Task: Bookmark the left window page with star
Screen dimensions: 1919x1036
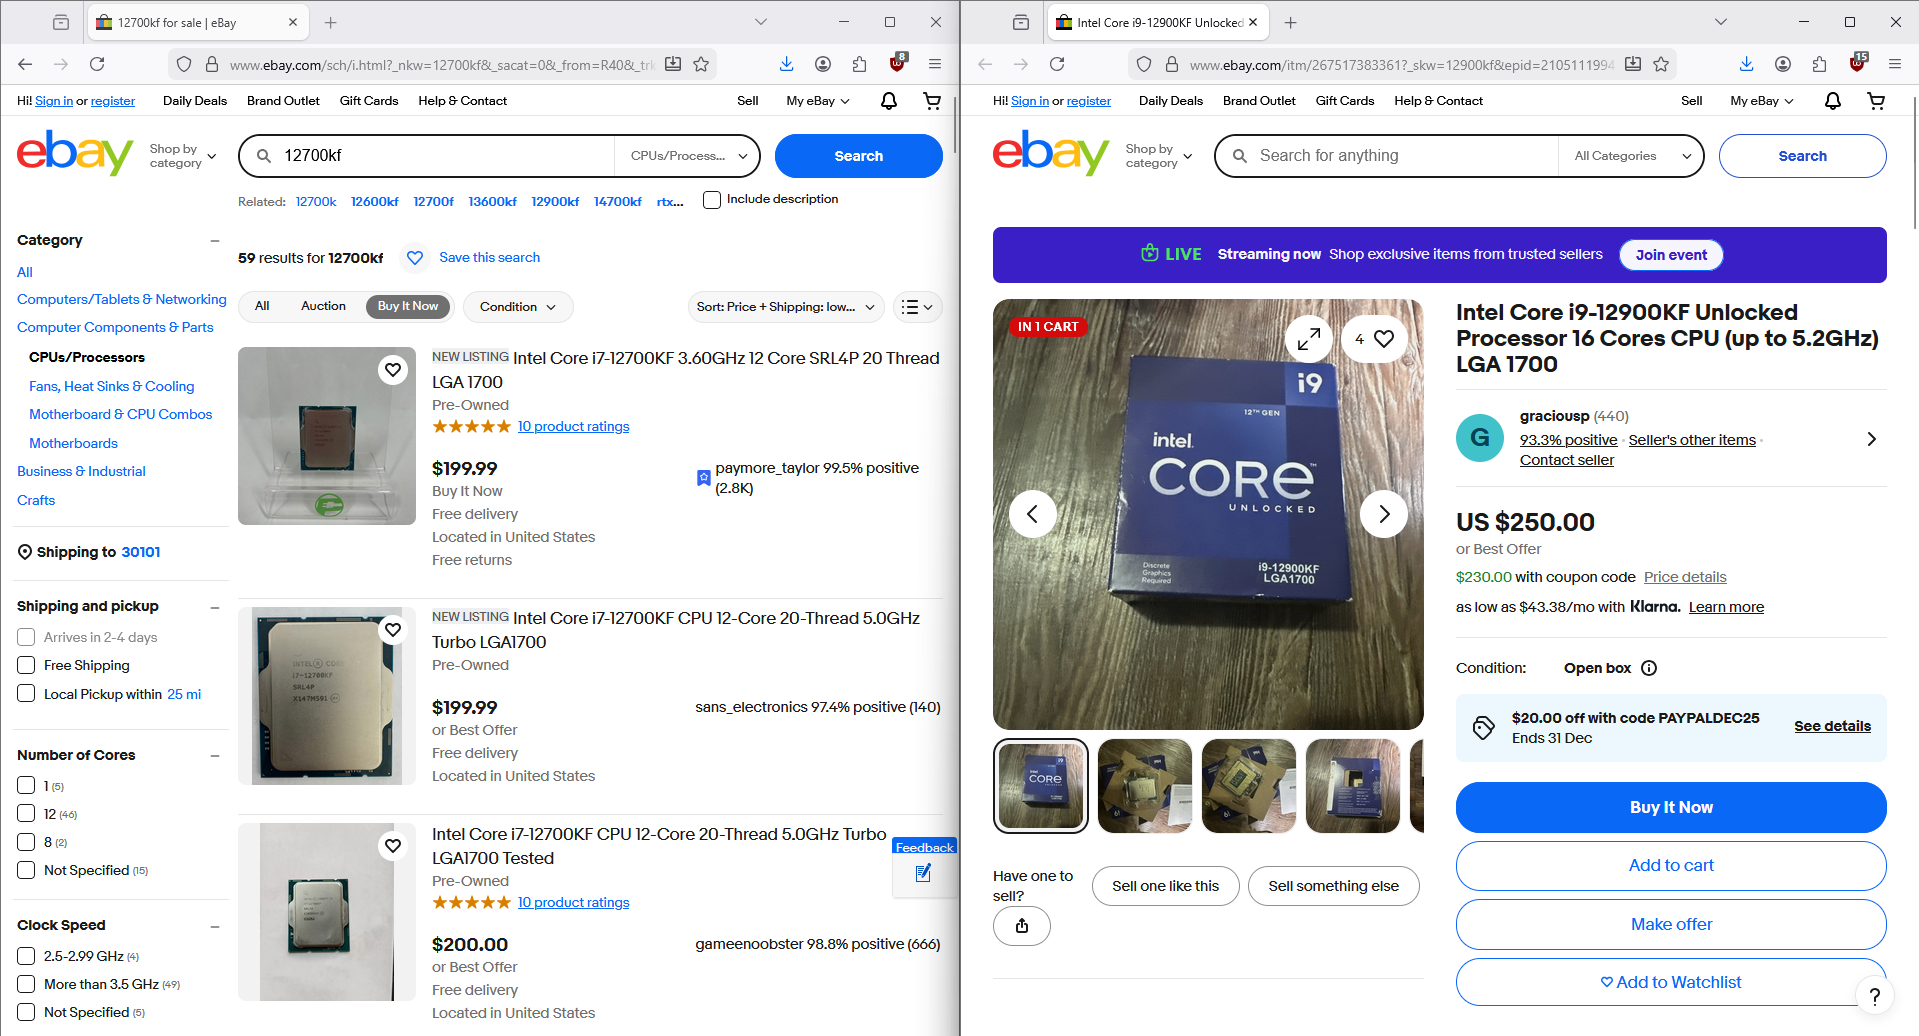Action: [x=701, y=64]
